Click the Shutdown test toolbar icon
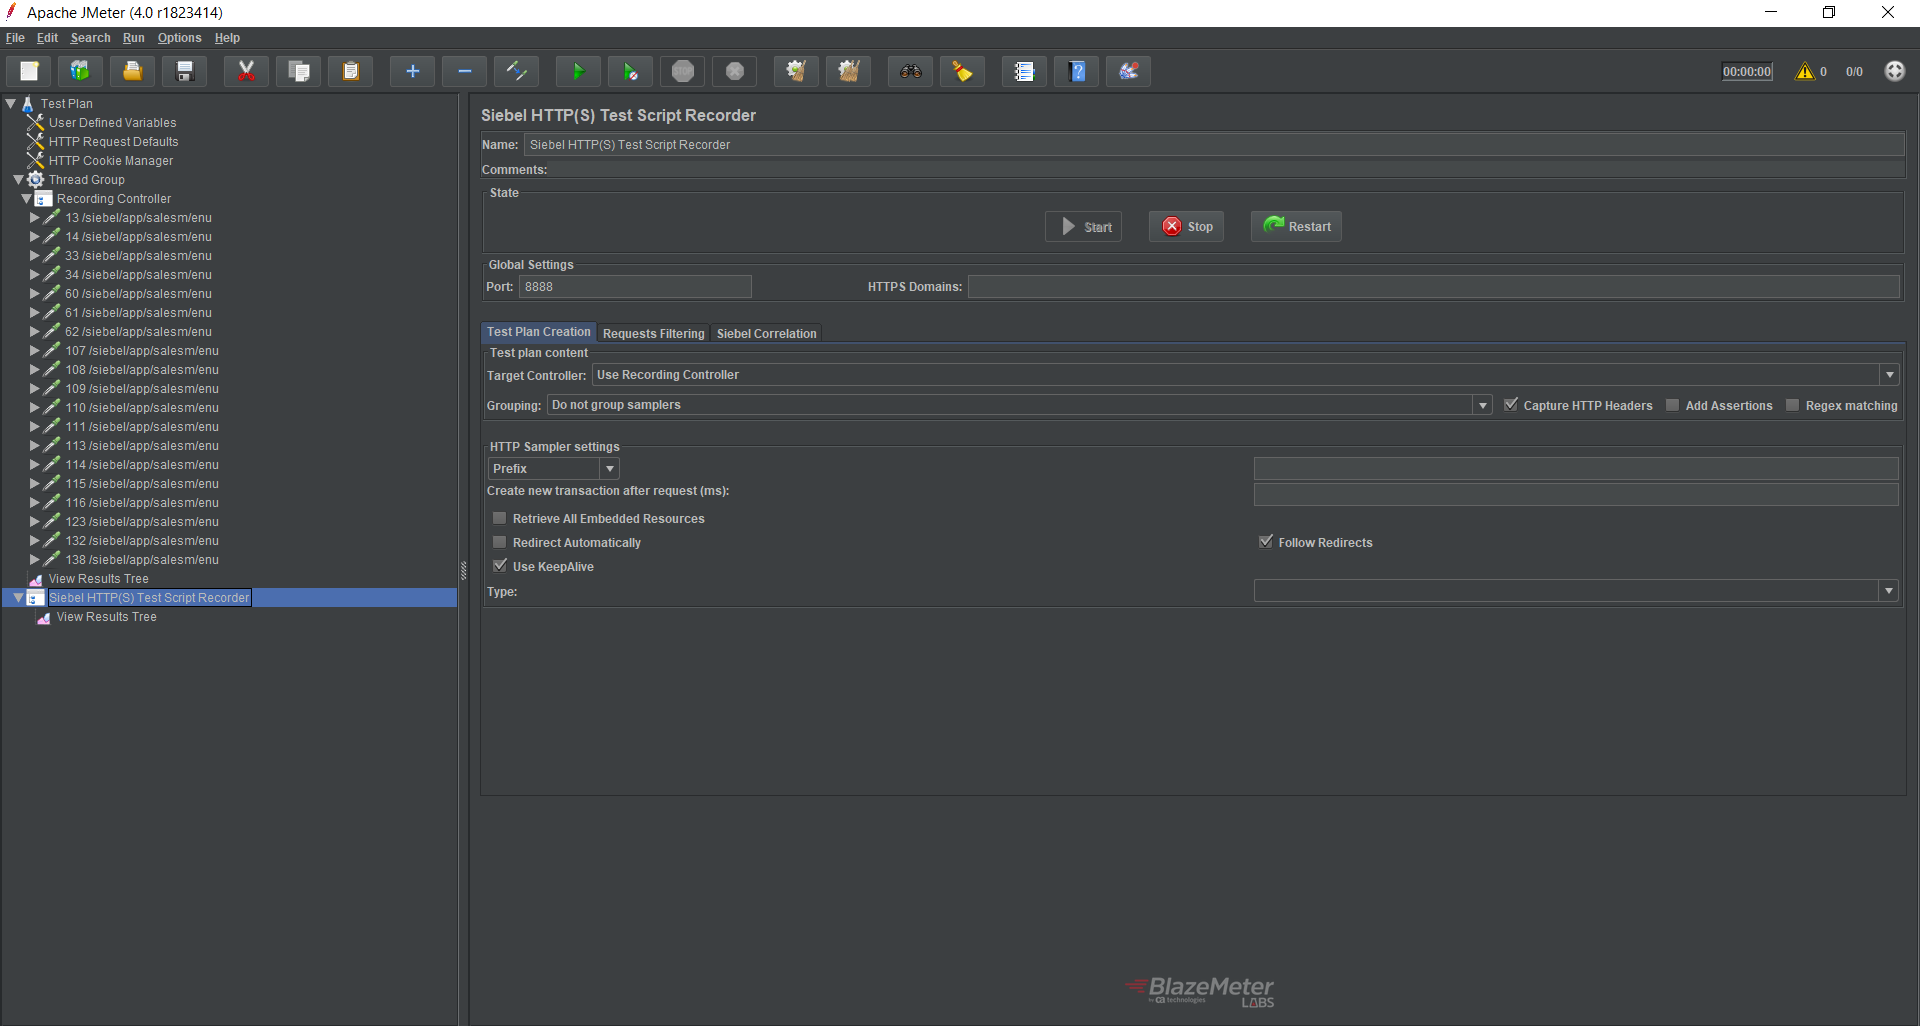1920x1026 pixels. (x=734, y=71)
